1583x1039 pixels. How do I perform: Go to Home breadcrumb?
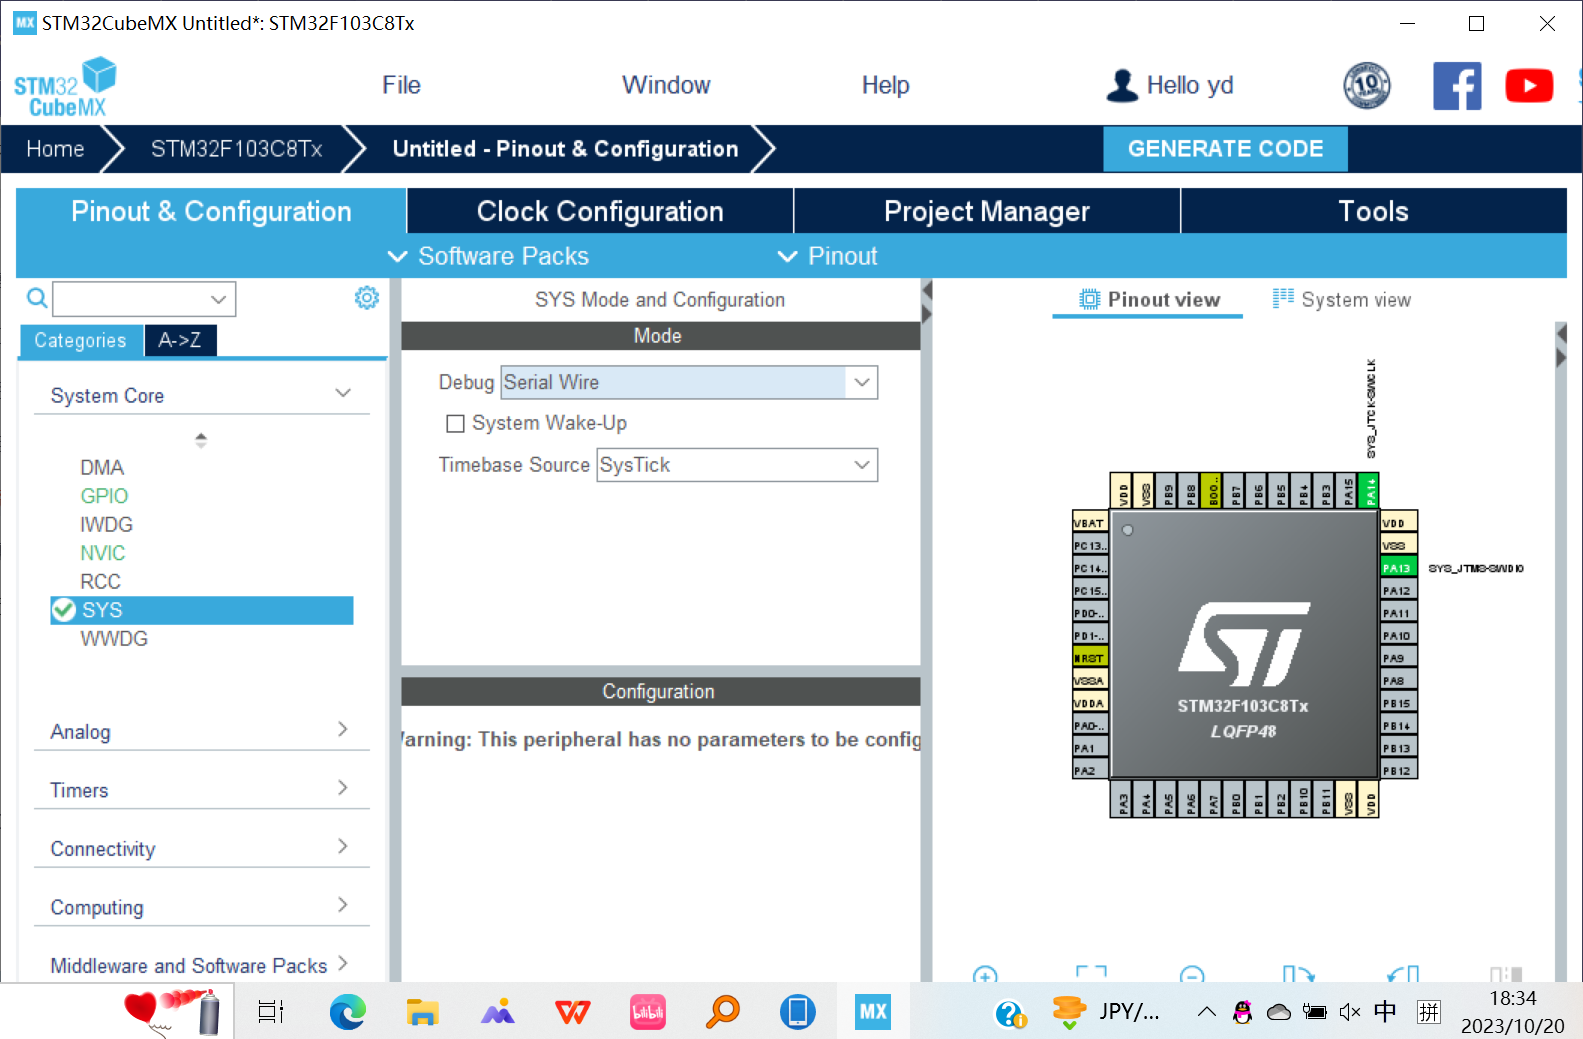click(x=55, y=149)
